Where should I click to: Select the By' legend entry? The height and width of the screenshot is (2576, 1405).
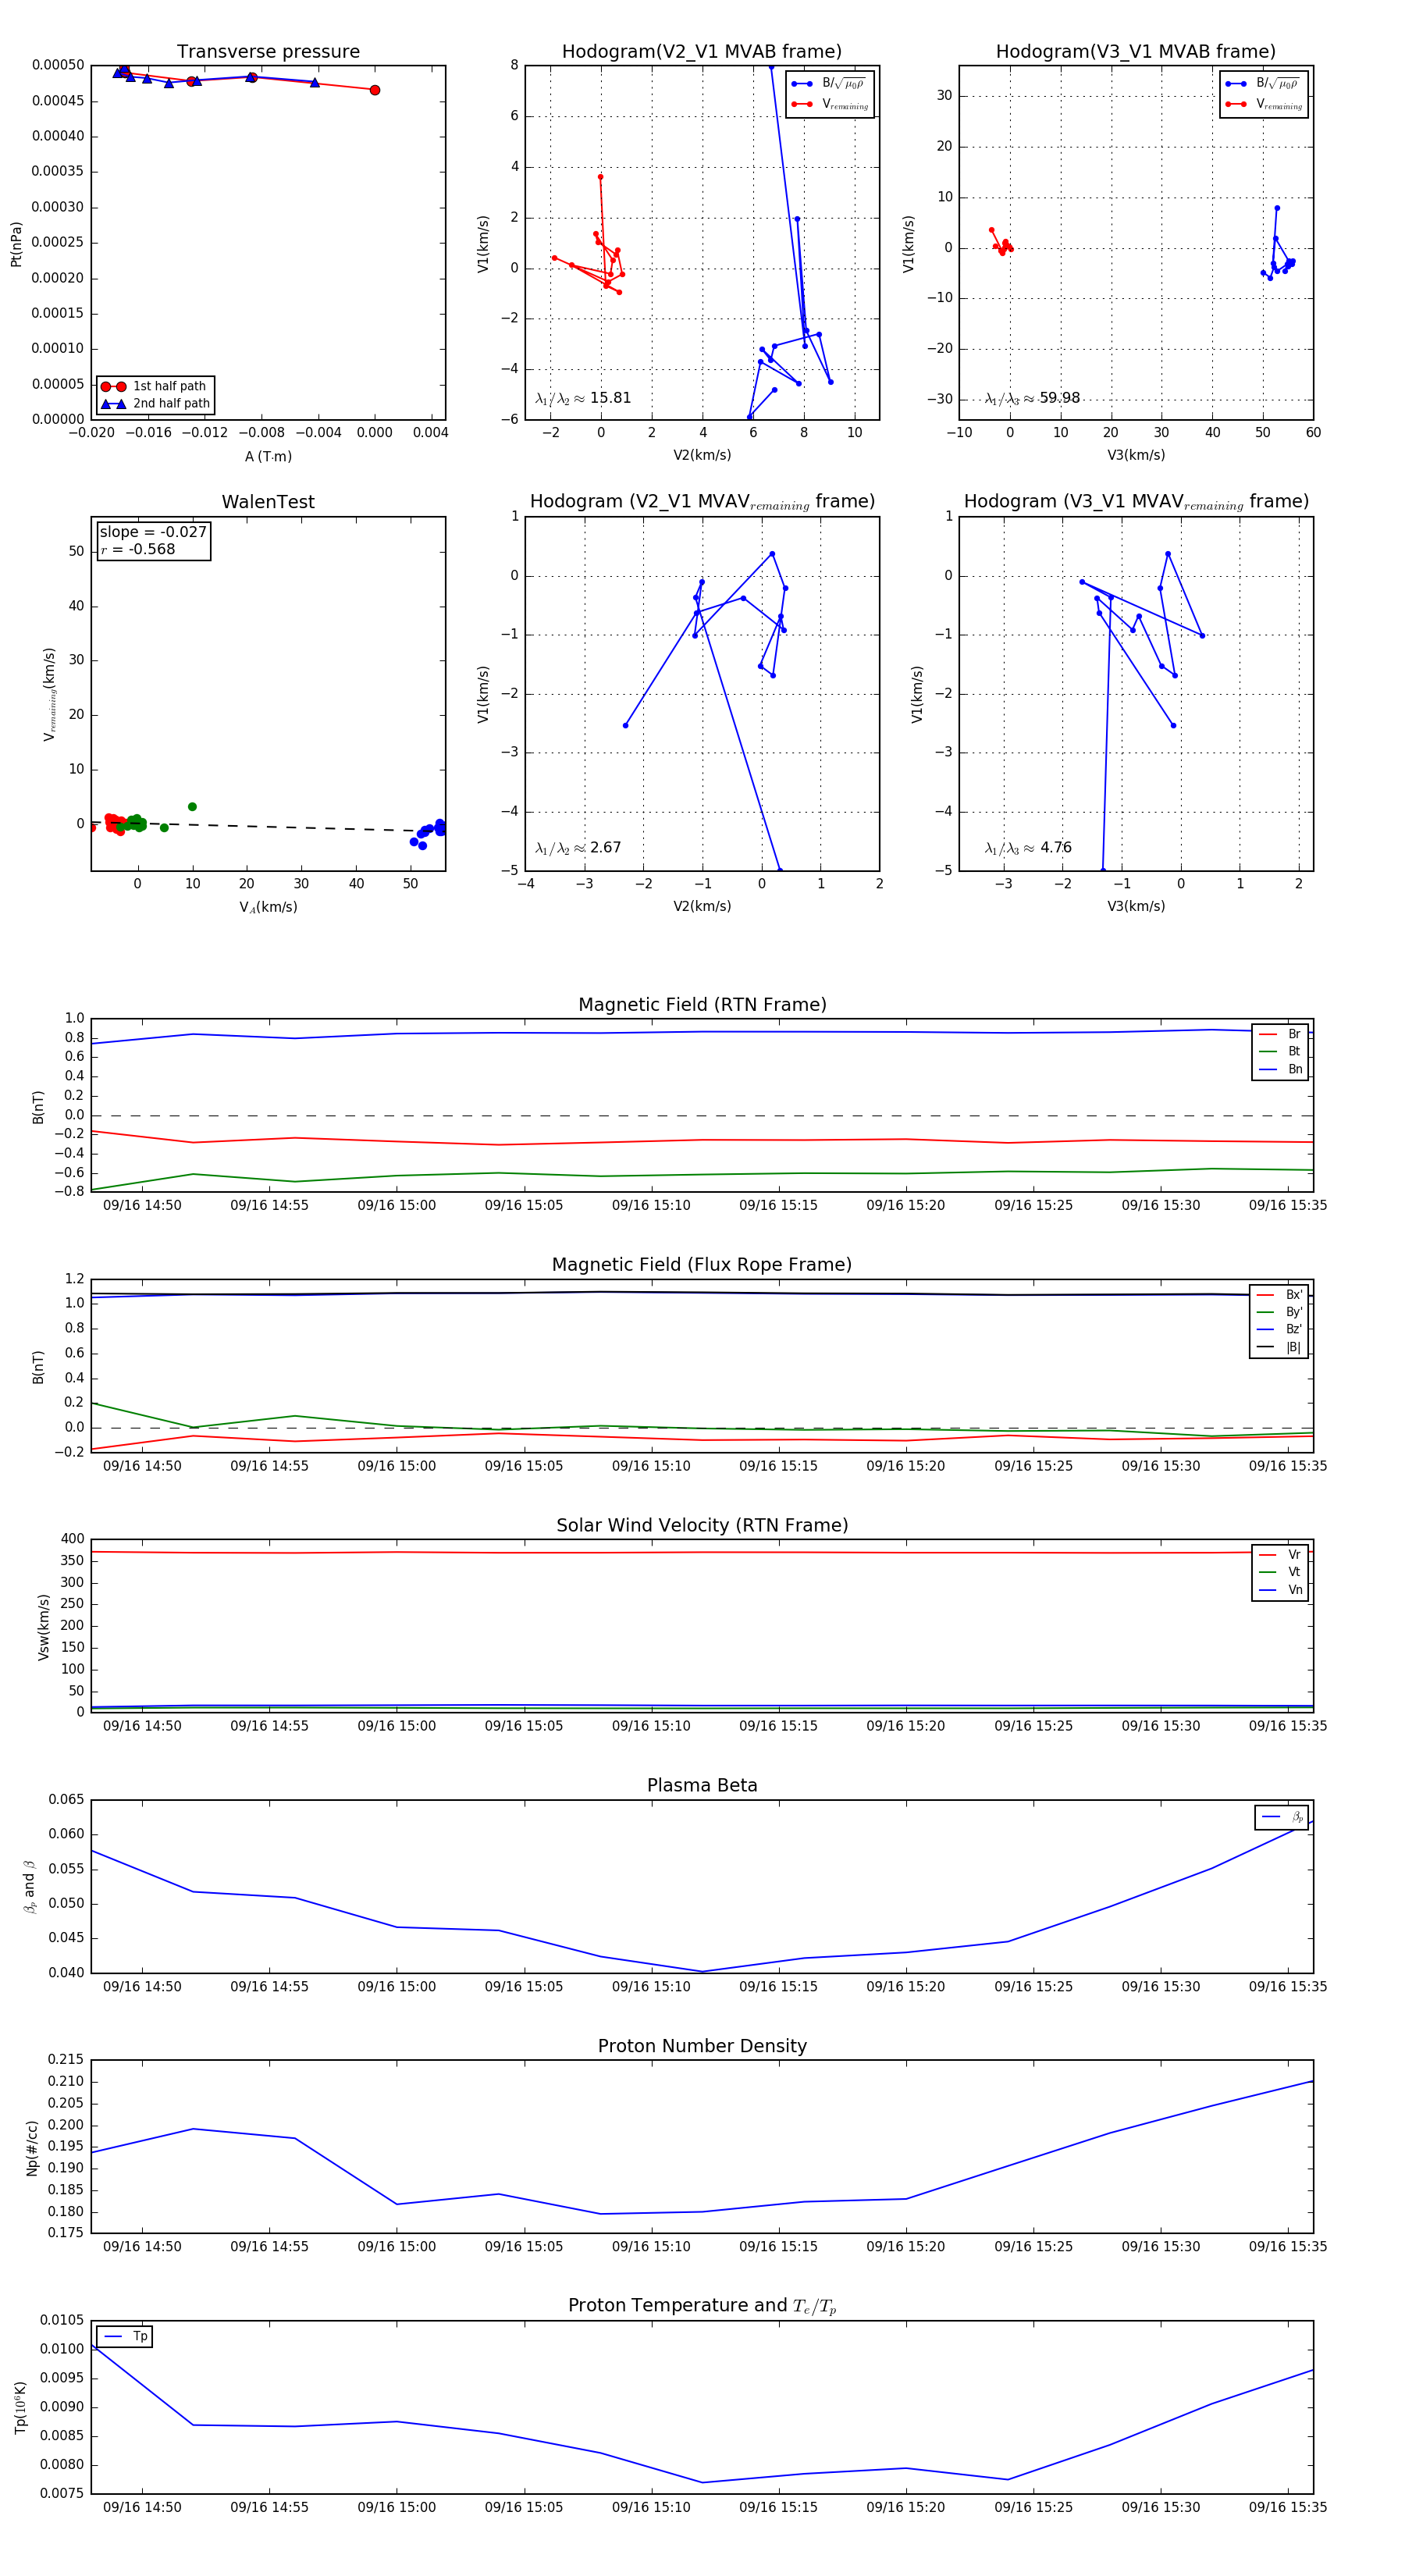(1280, 1312)
